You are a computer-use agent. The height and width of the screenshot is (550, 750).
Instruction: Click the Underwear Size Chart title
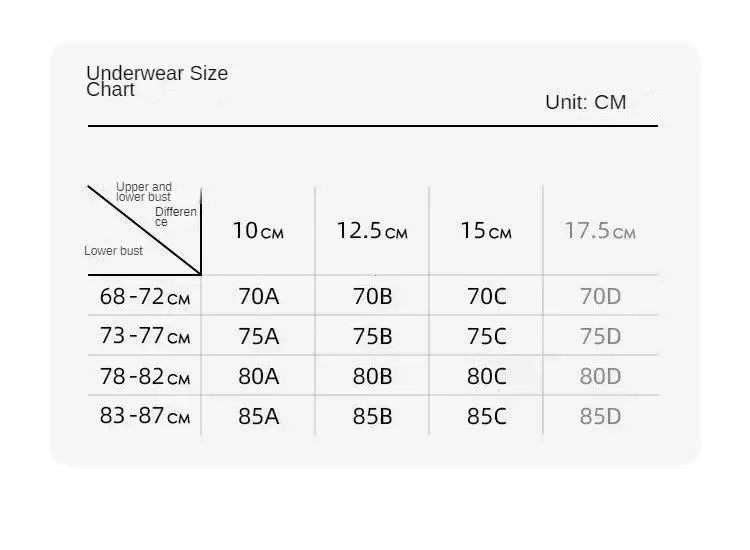click(157, 81)
